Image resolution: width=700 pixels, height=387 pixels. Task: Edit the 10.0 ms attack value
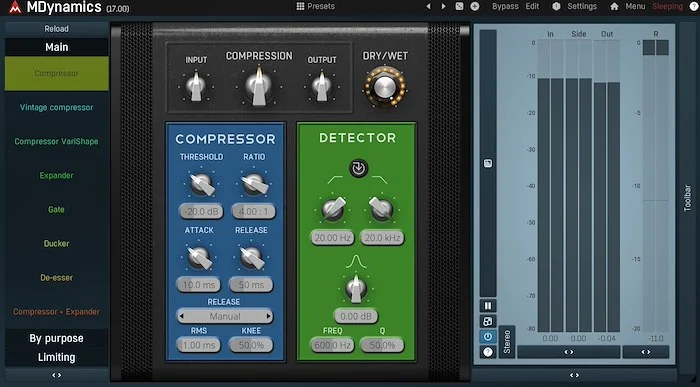pos(199,285)
